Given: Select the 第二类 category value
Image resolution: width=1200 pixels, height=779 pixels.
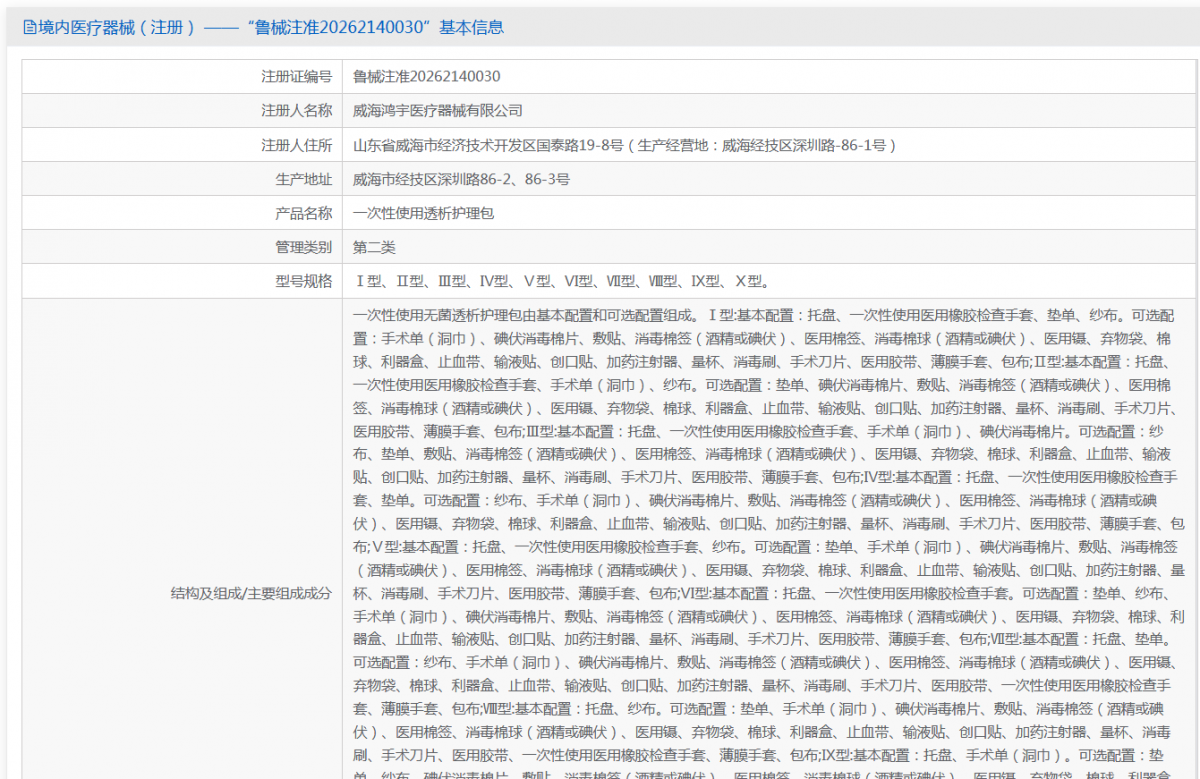Looking at the screenshot, I should (375, 246).
